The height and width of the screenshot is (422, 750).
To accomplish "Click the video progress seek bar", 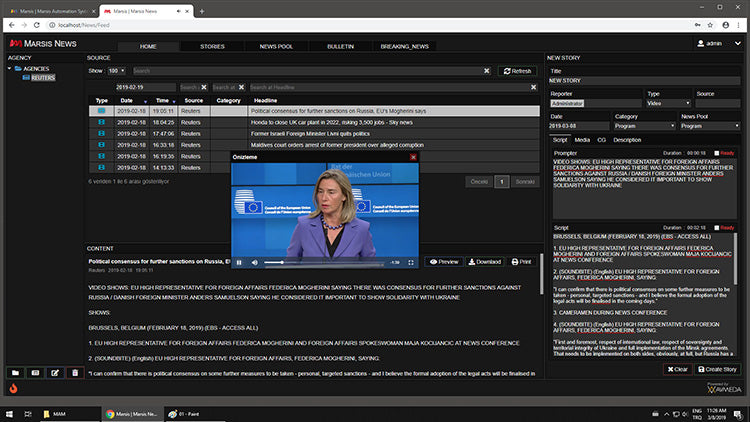I will pyautogui.click(x=320, y=262).
